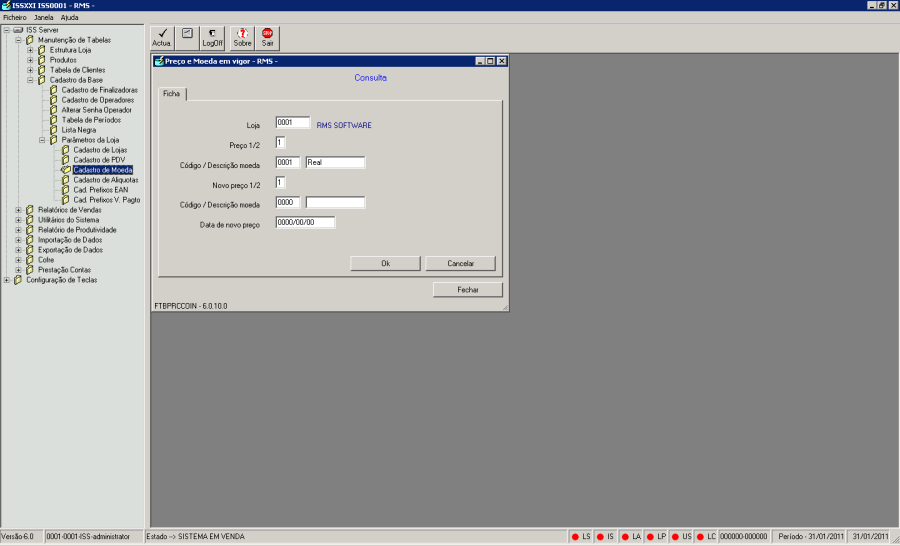The image size is (900, 546).
Task: Open the Ficheiro menu
Action: [15, 18]
